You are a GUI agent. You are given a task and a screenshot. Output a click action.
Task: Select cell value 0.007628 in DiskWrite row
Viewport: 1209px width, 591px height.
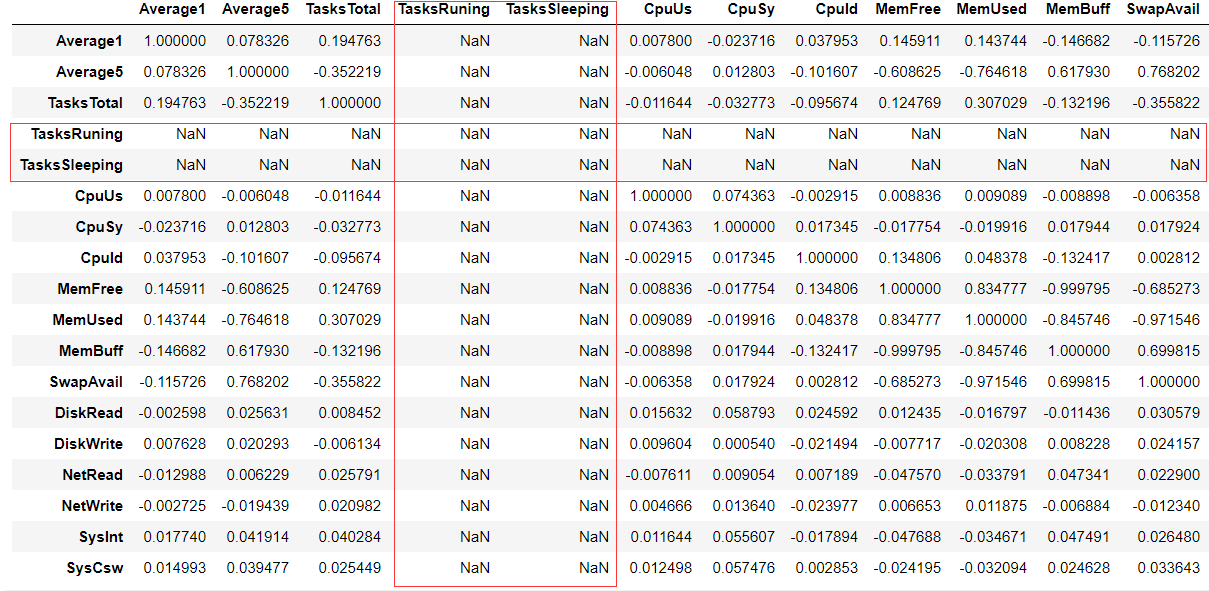click(175, 444)
